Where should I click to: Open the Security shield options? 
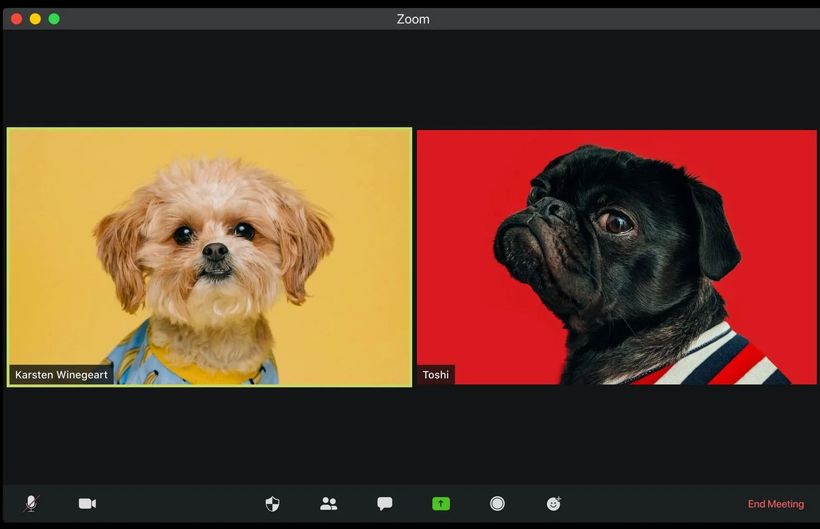(272, 504)
